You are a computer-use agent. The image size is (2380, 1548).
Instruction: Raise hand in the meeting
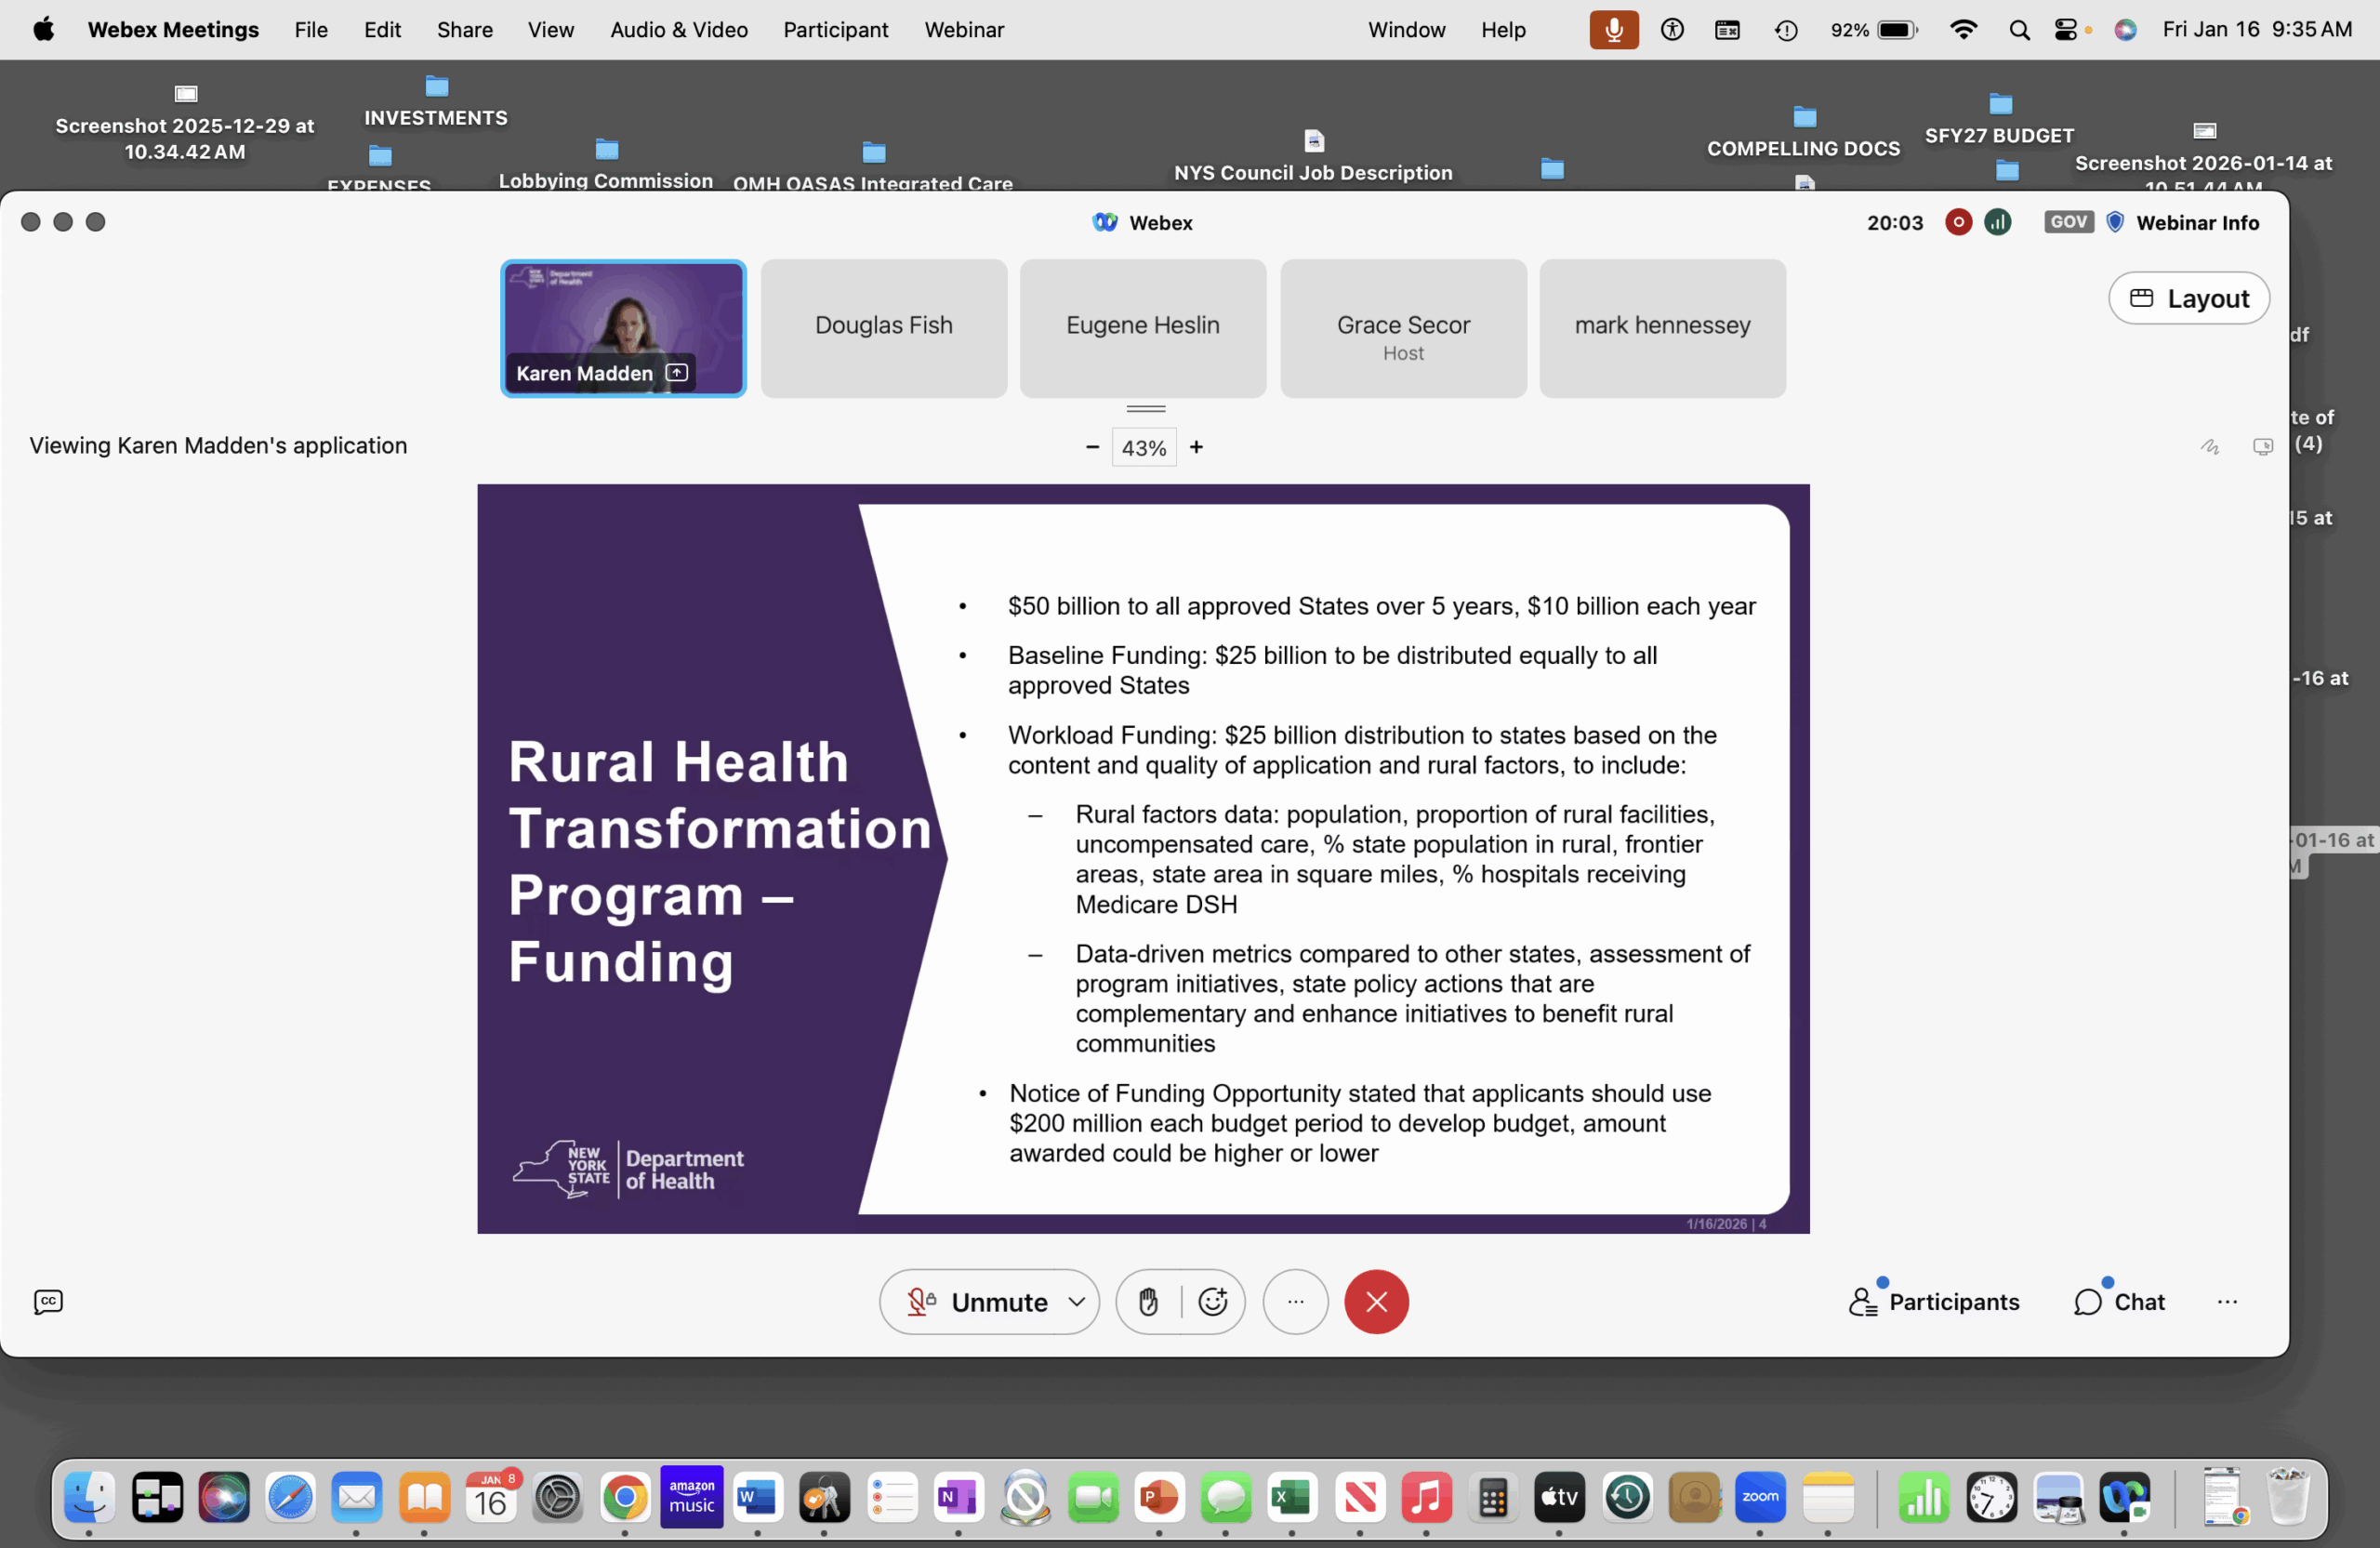click(1148, 1301)
